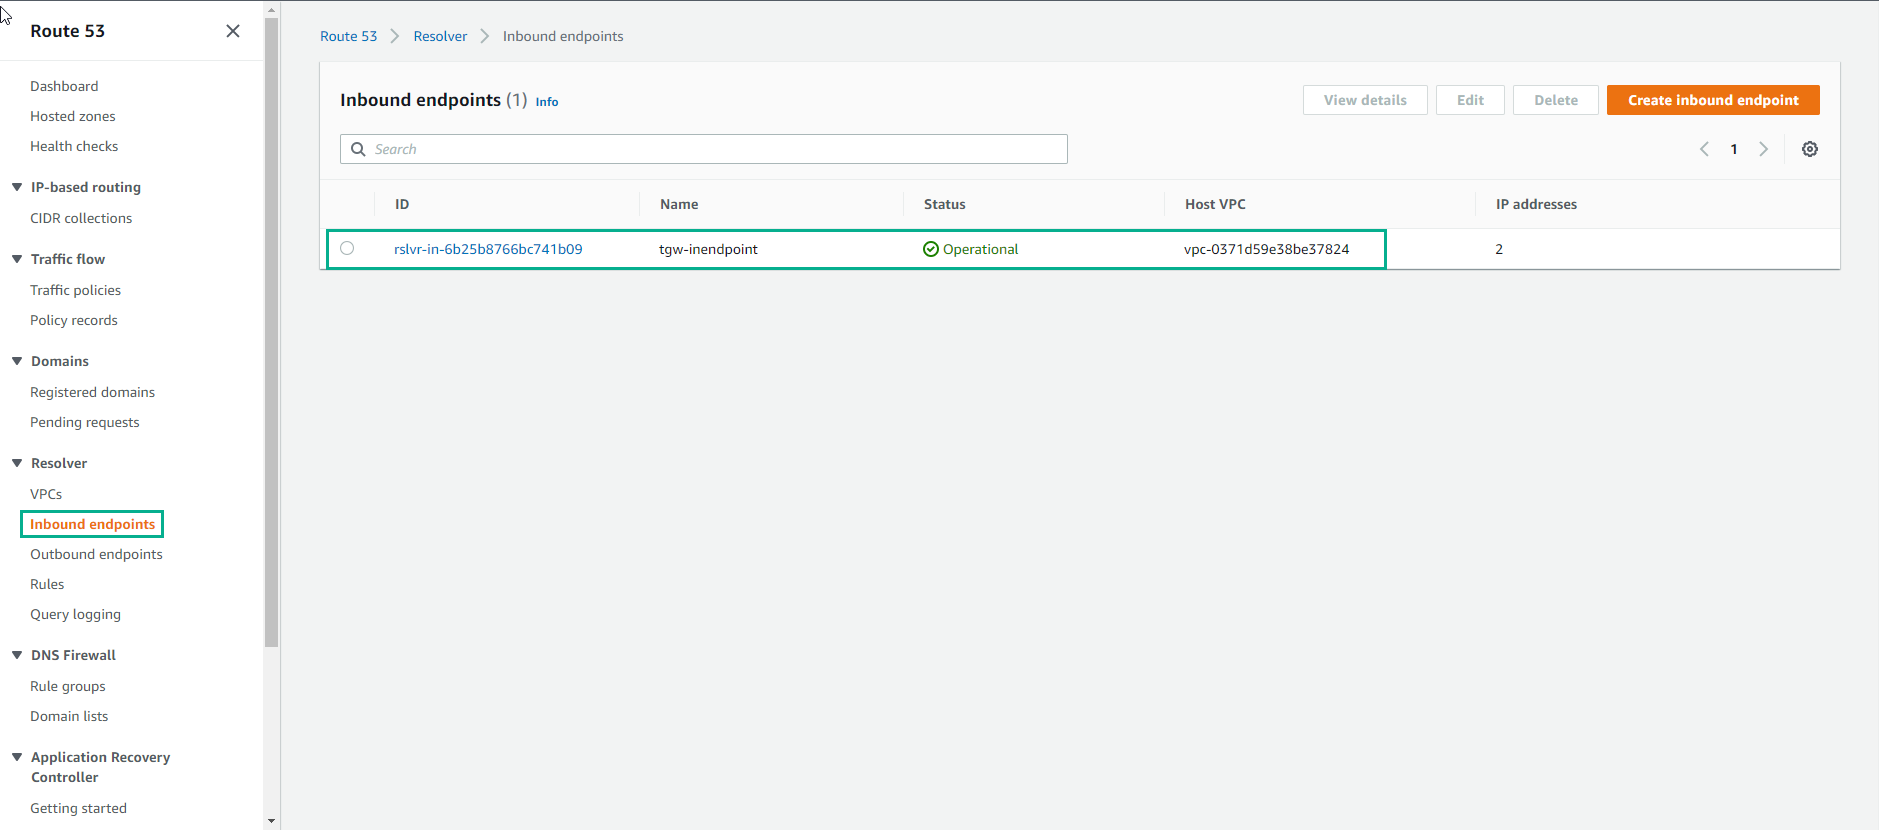Click Create inbound endpoint button
The width and height of the screenshot is (1879, 830).
tap(1713, 100)
